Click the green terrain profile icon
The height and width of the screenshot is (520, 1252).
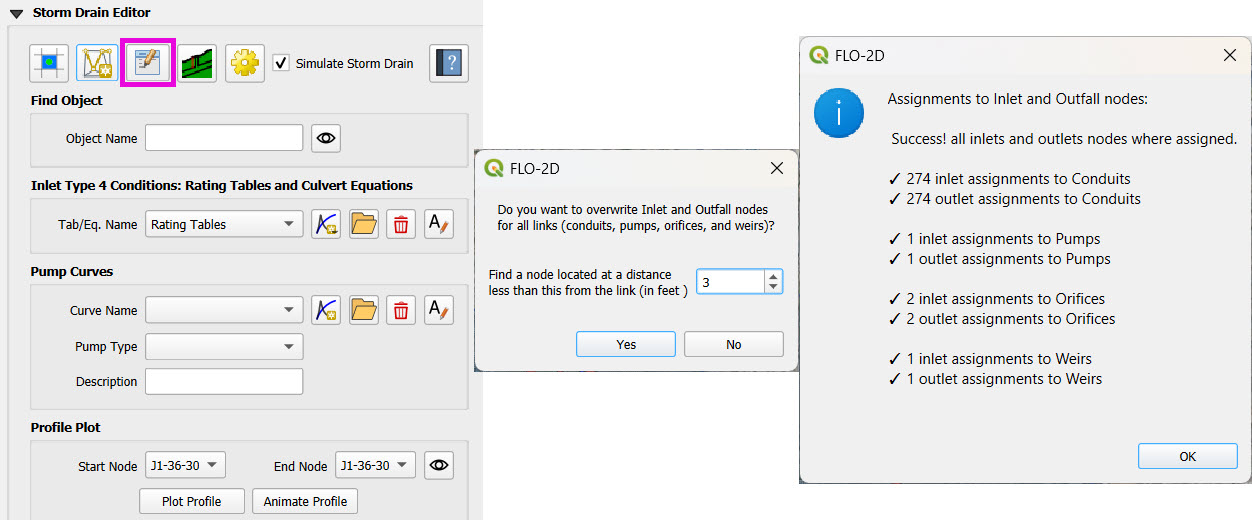pyautogui.click(x=197, y=63)
